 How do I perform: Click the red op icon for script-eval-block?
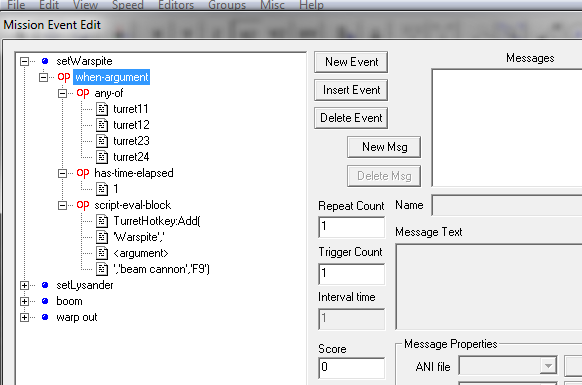click(83, 205)
